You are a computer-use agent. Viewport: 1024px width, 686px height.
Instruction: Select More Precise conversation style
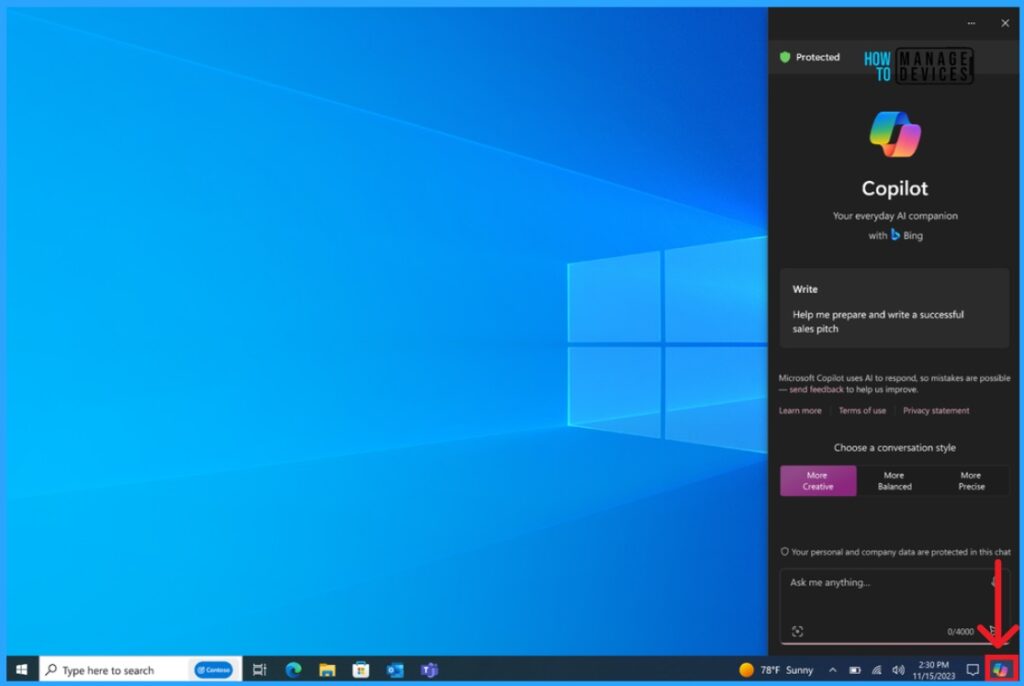click(x=971, y=481)
